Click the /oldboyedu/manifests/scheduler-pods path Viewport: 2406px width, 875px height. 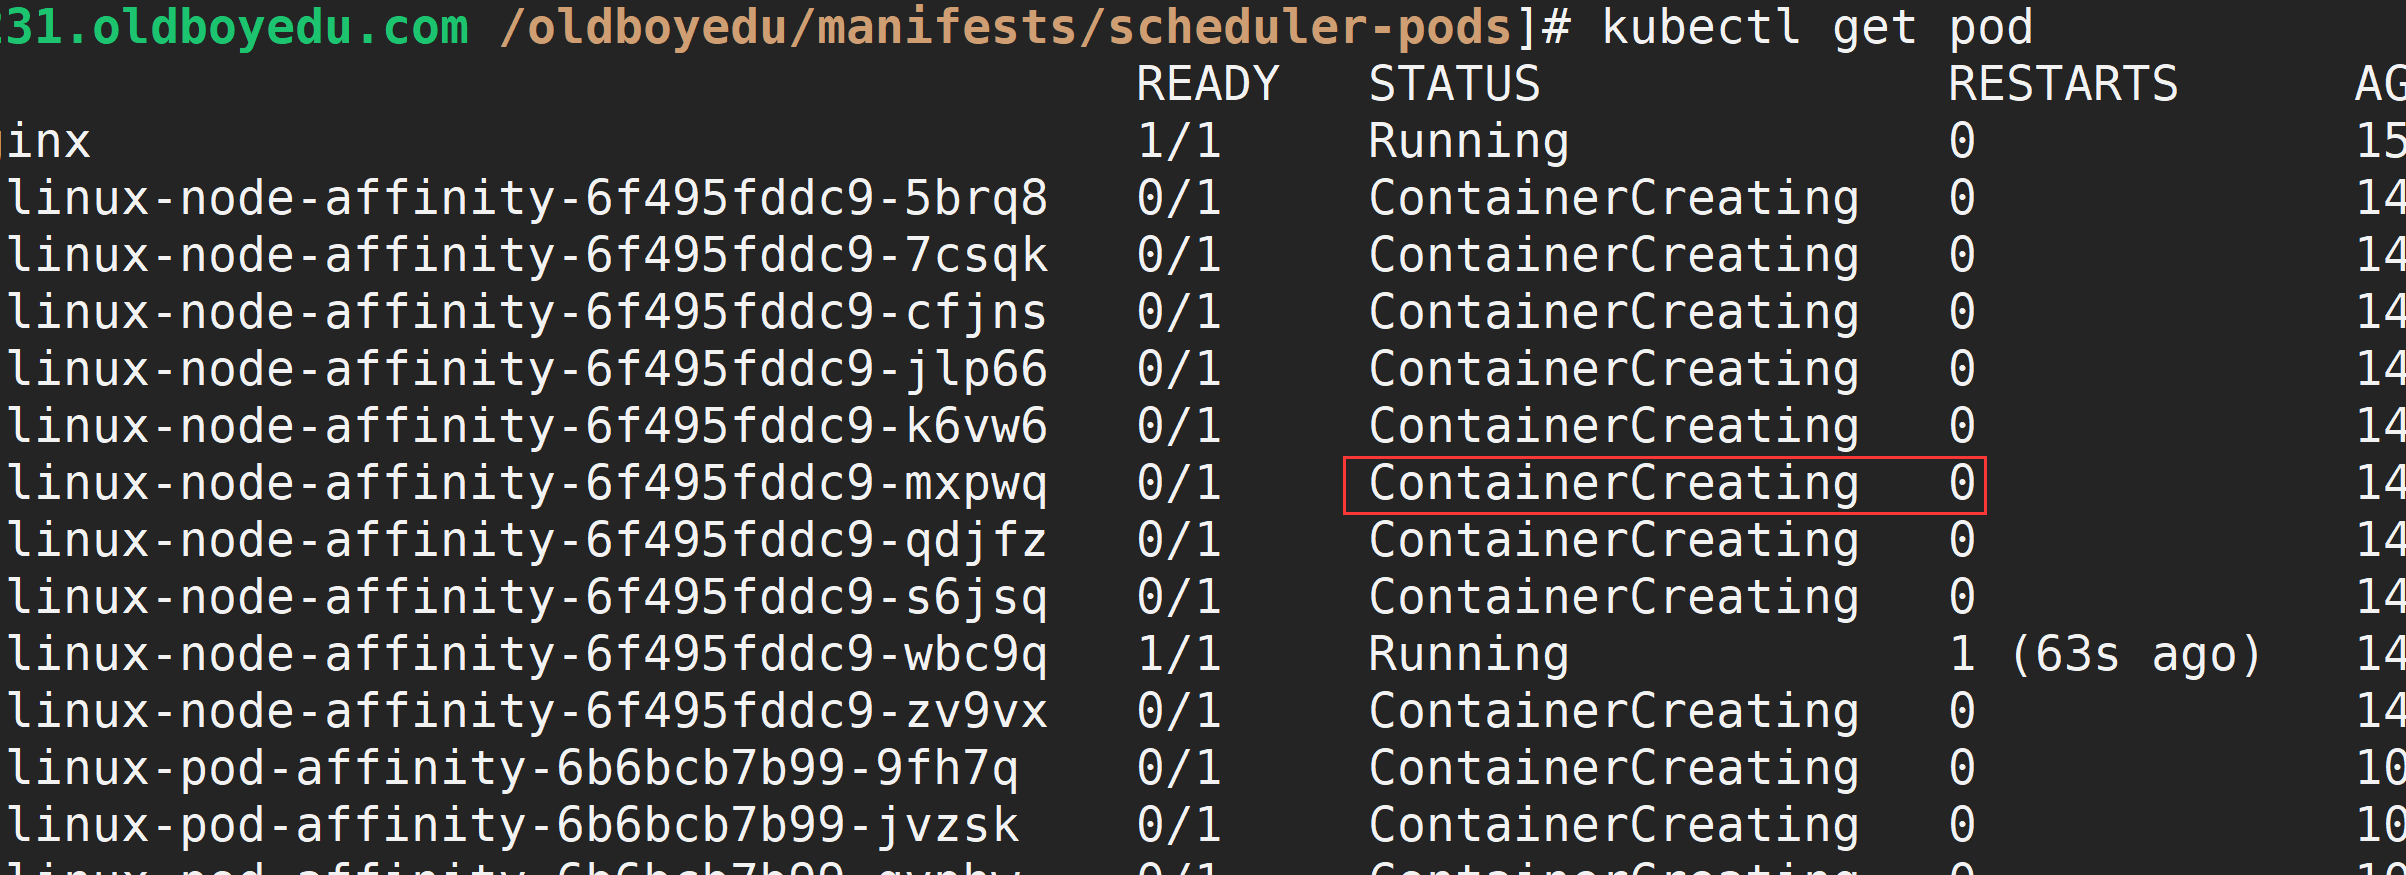point(1005,27)
